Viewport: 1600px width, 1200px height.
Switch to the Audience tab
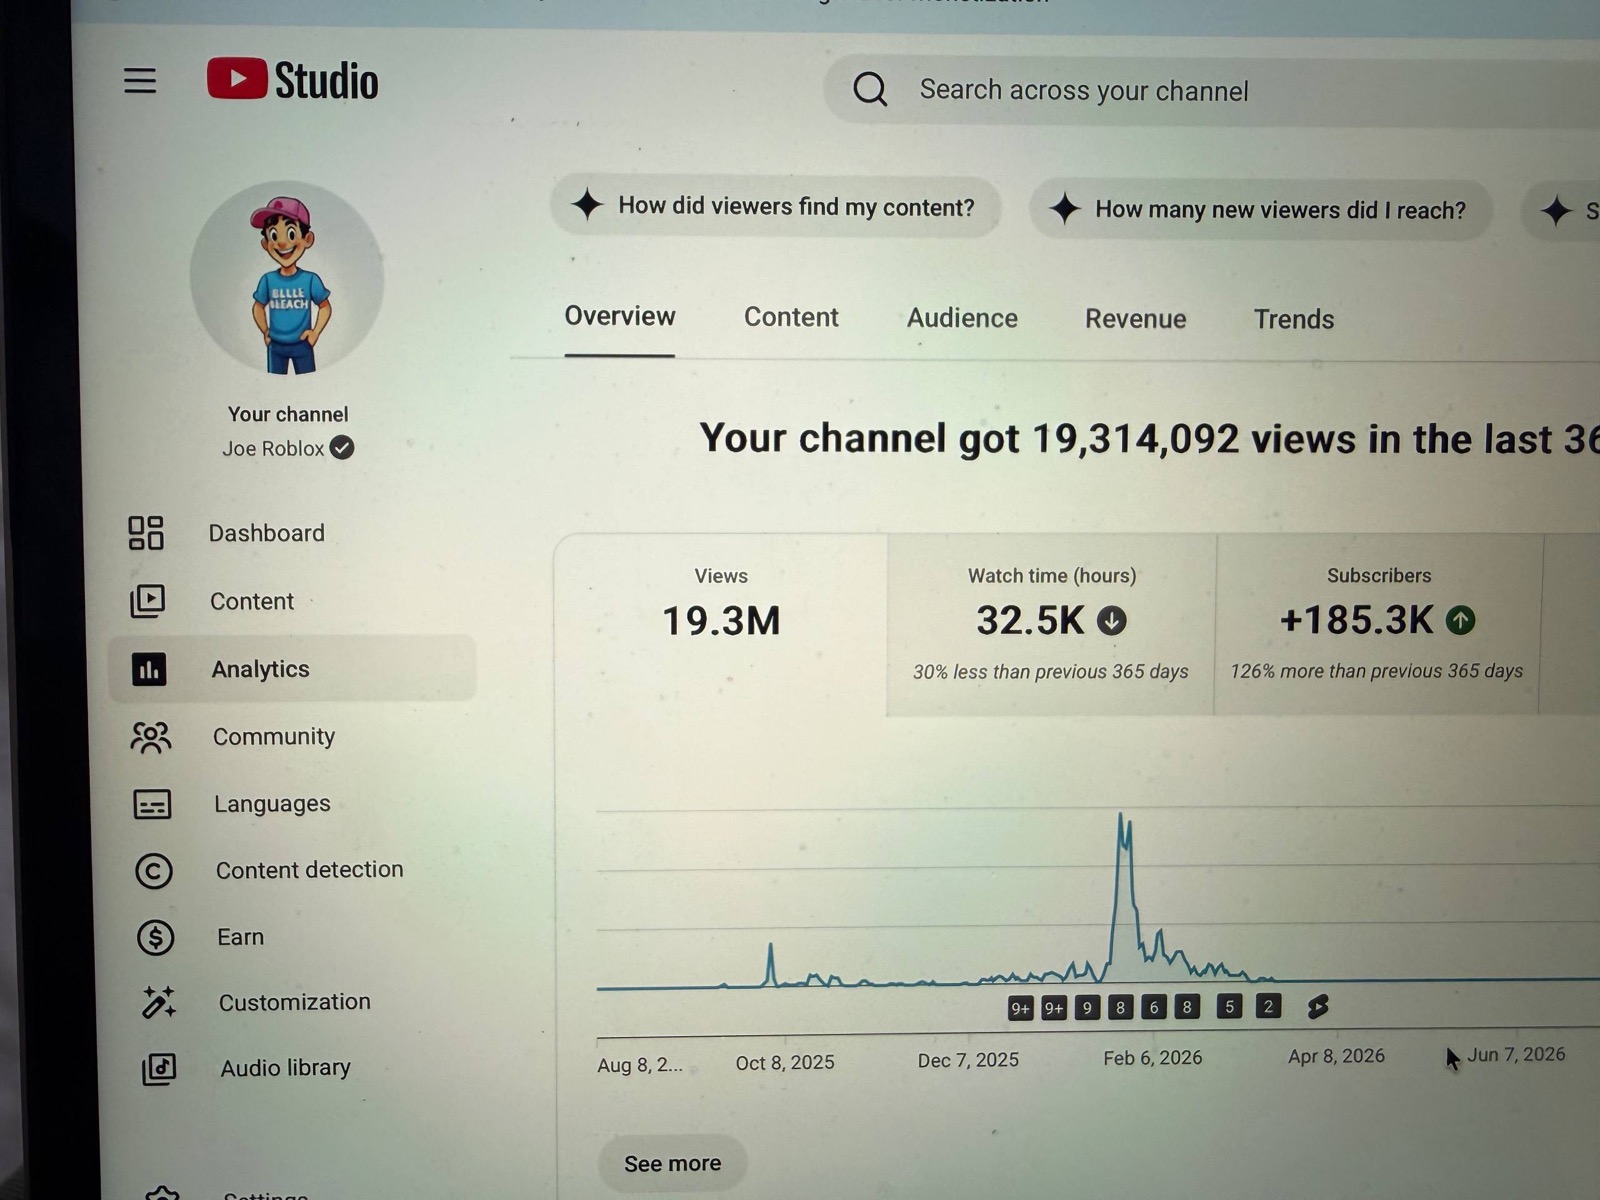coord(962,318)
